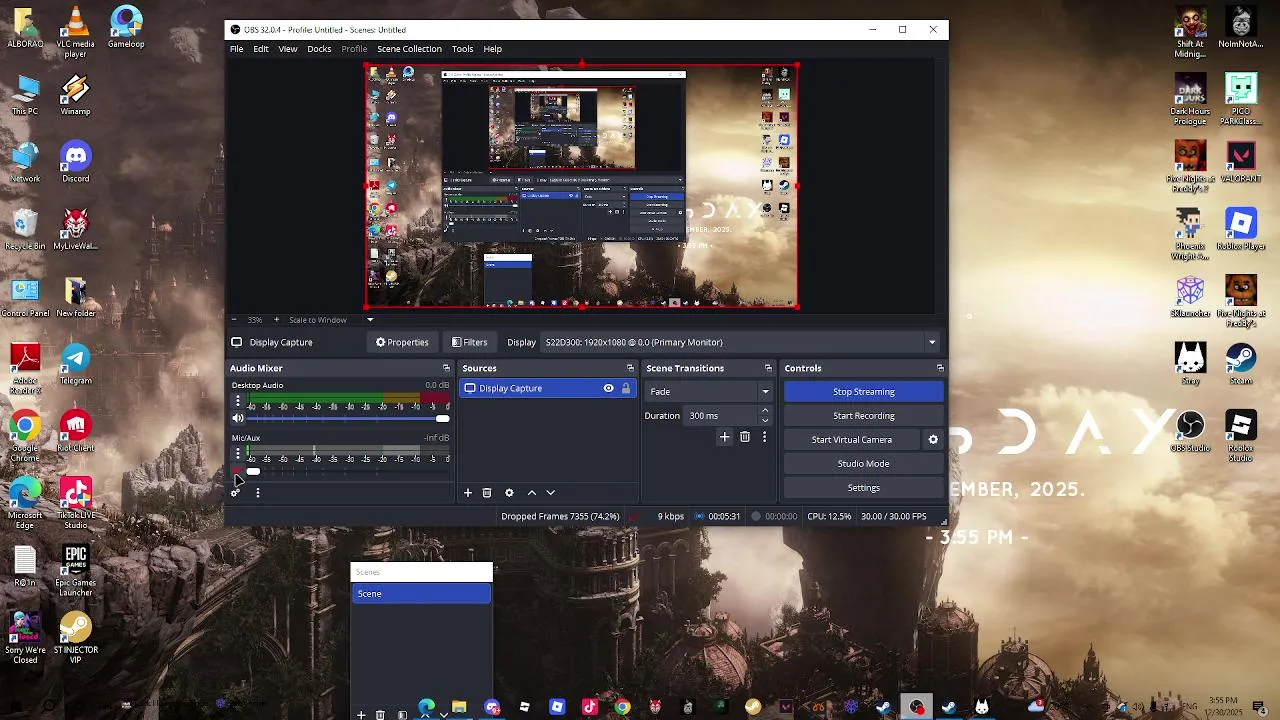Select the Display Capture source row
The height and width of the screenshot is (720, 1280).
tap(547, 388)
